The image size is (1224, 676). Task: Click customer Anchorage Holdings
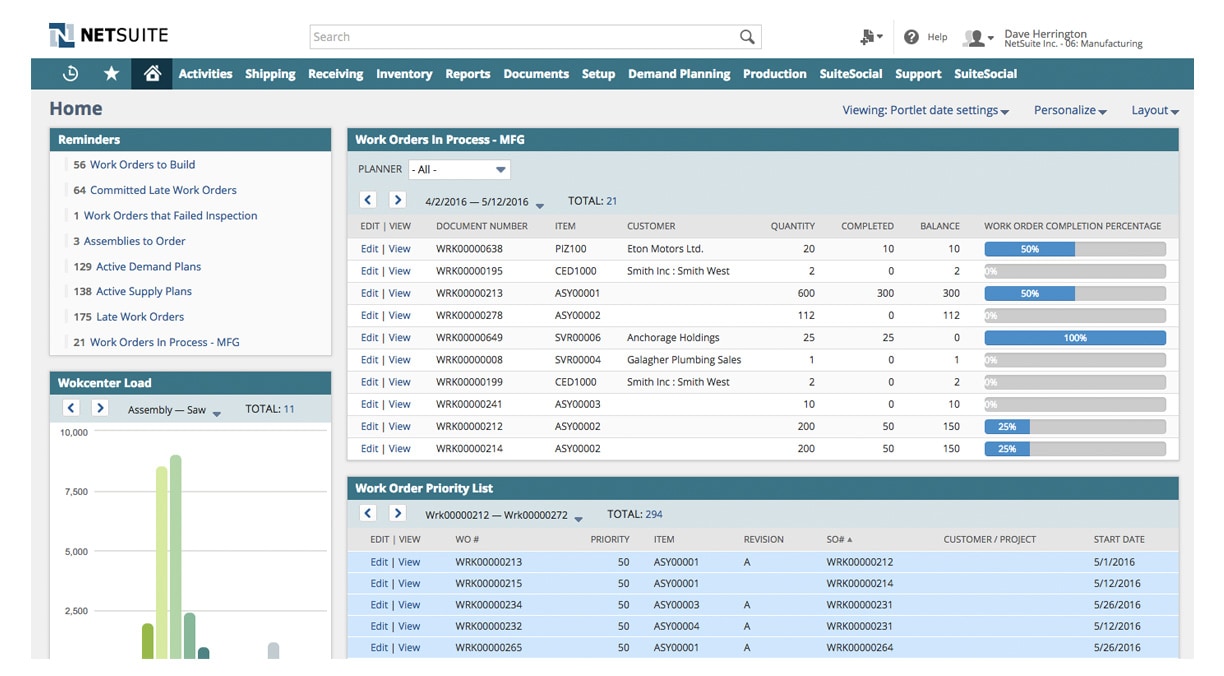tap(673, 338)
